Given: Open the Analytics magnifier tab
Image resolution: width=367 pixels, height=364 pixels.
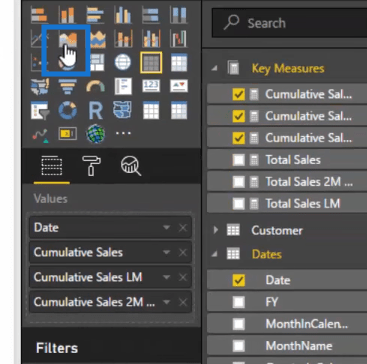Looking at the screenshot, I should pyautogui.click(x=131, y=166).
